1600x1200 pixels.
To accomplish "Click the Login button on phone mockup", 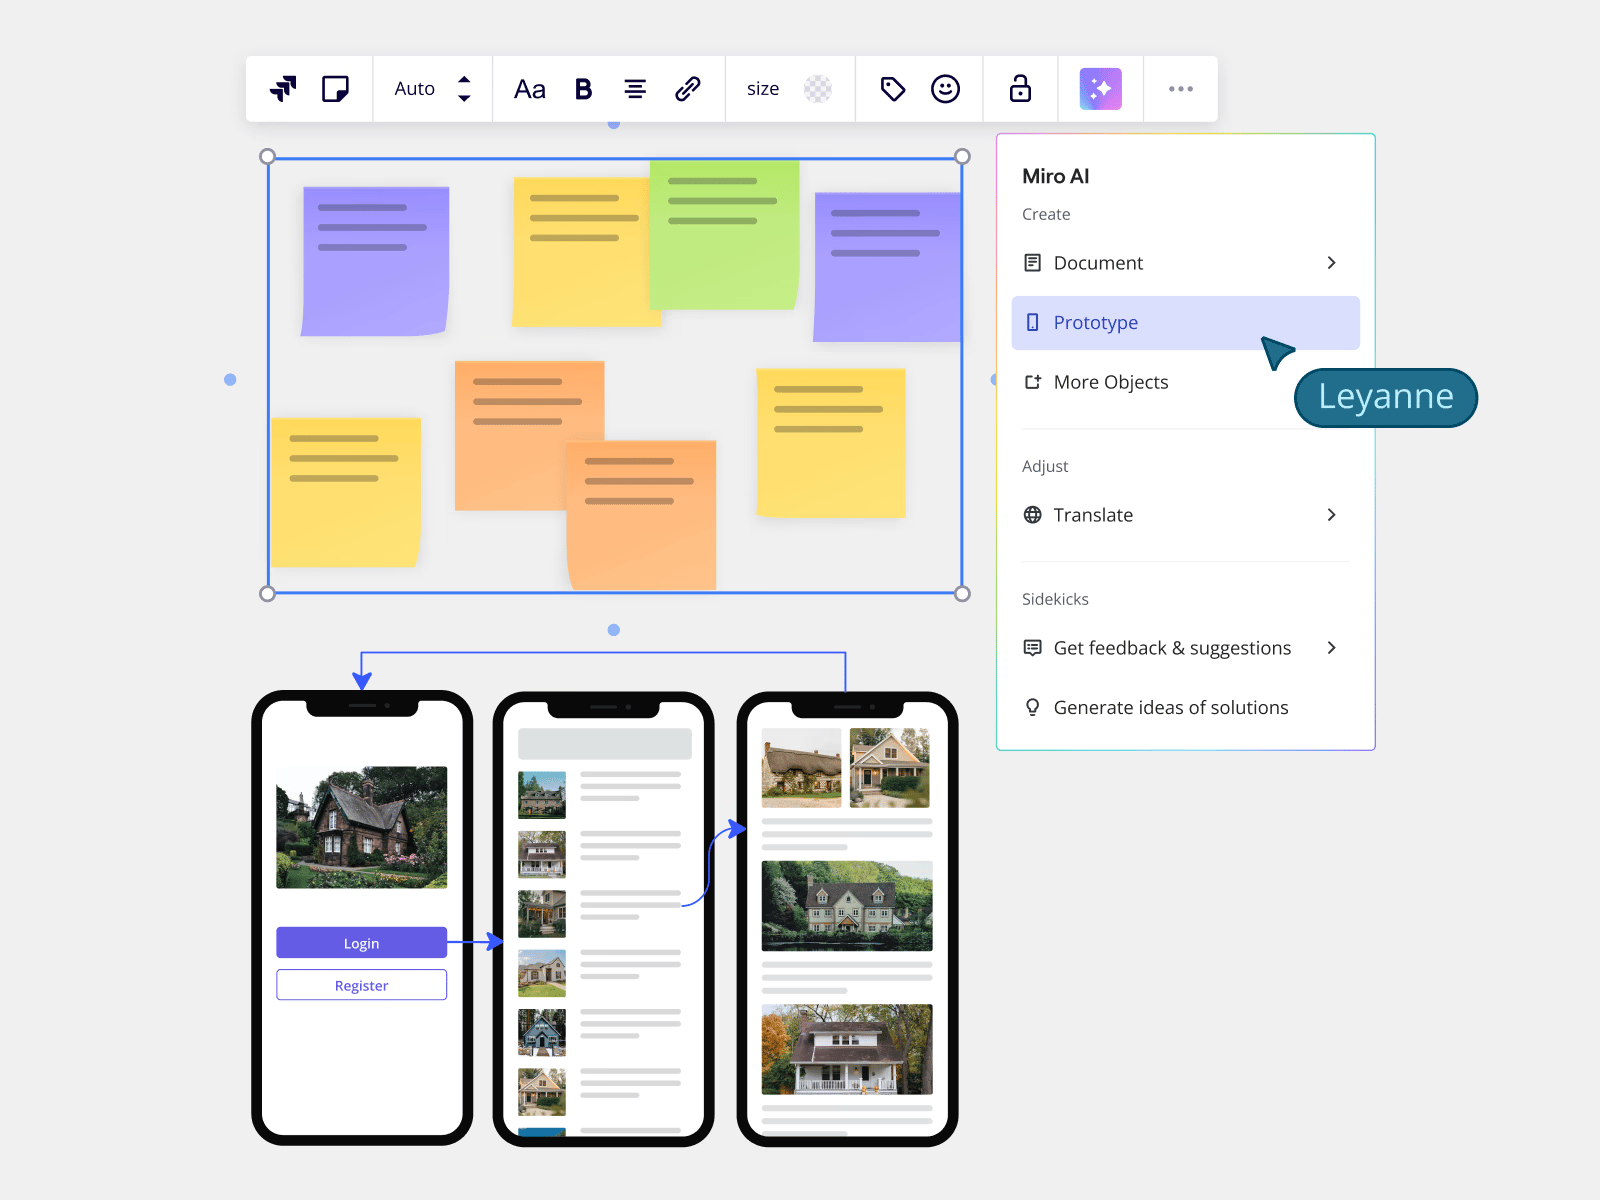I will 362,943.
